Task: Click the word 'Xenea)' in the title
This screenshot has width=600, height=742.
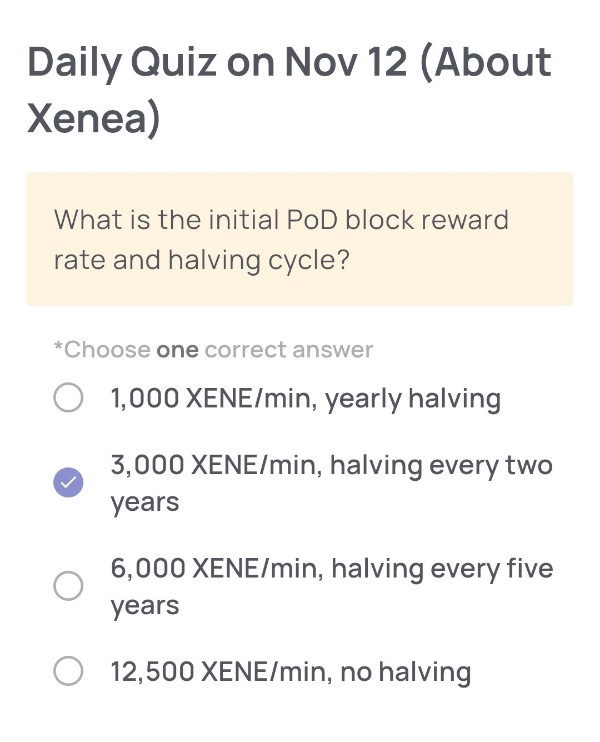Action: (x=93, y=117)
